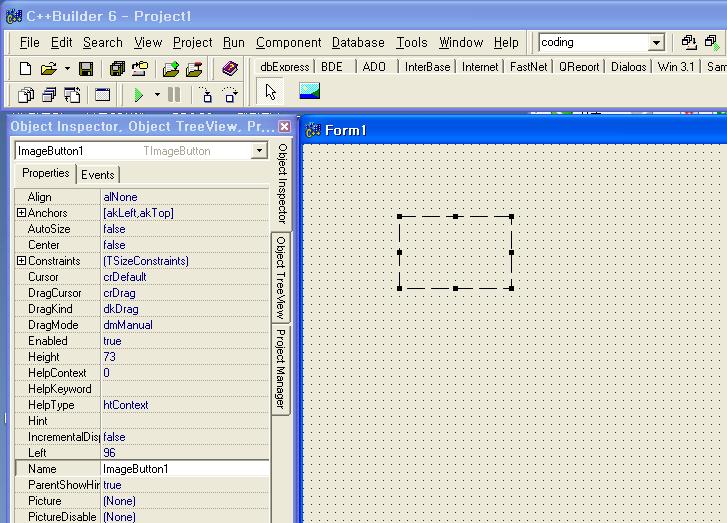Image resolution: width=727 pixels, height=523 pixels.
Task: Switch to Project Manager vertical tab
Action: click(281, 368)
